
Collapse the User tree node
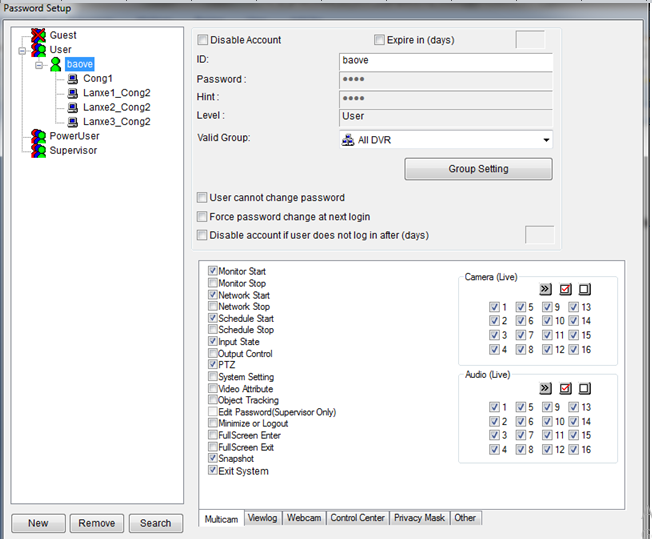(24, 50)
